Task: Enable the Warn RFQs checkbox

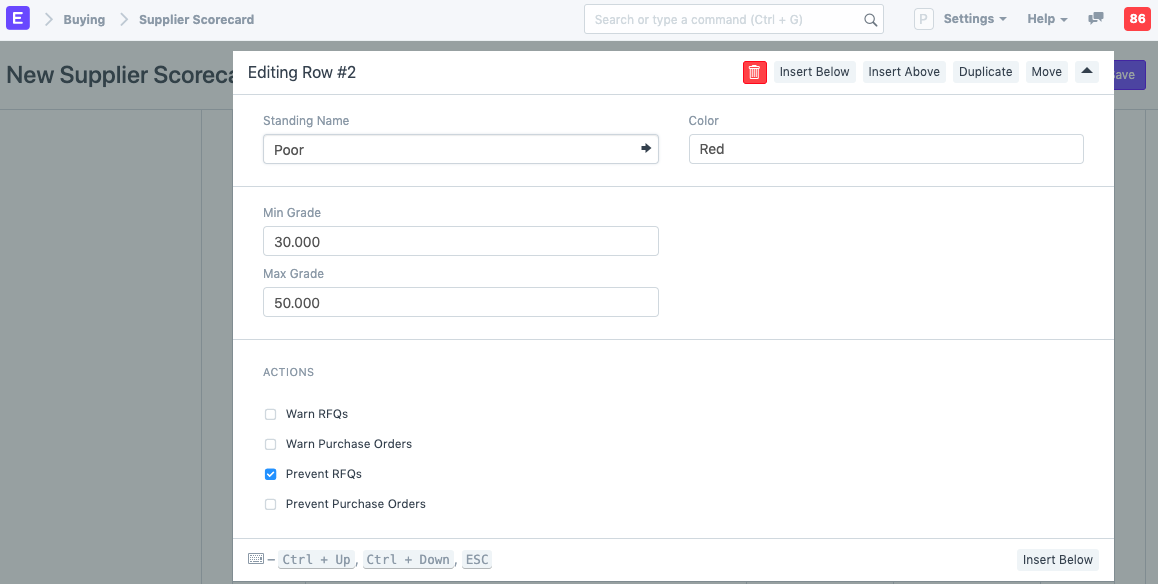Action: pos(270,413)
